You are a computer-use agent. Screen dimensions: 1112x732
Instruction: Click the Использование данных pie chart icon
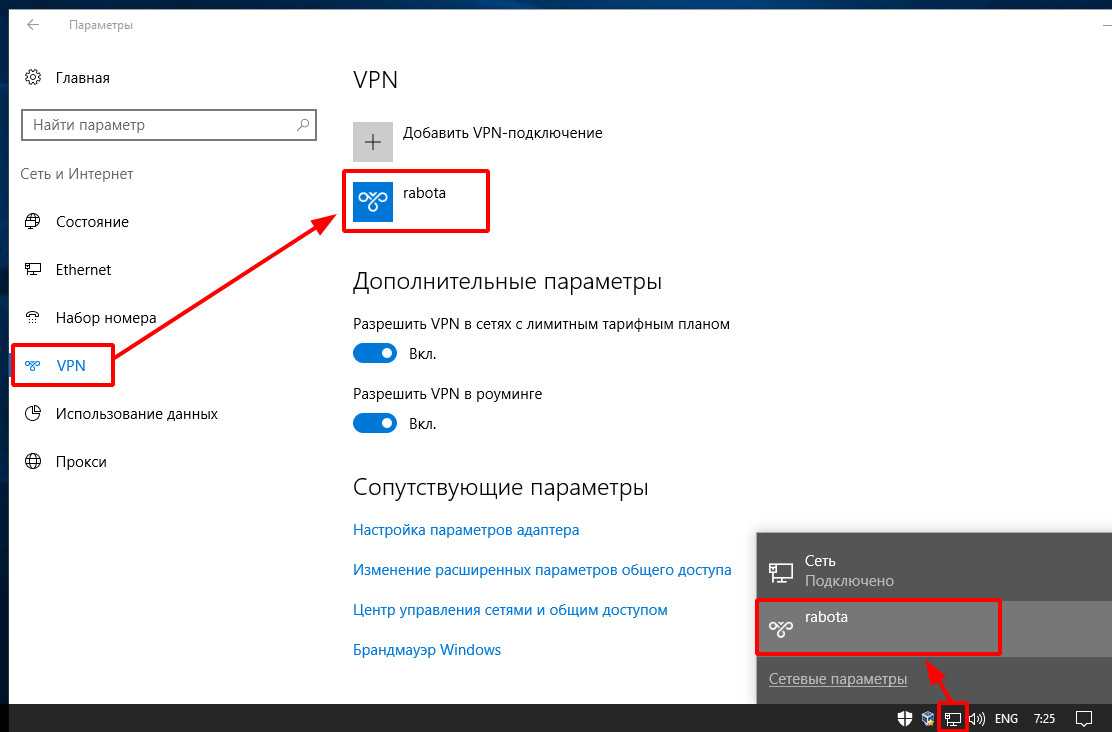click(x=33, y=413)
